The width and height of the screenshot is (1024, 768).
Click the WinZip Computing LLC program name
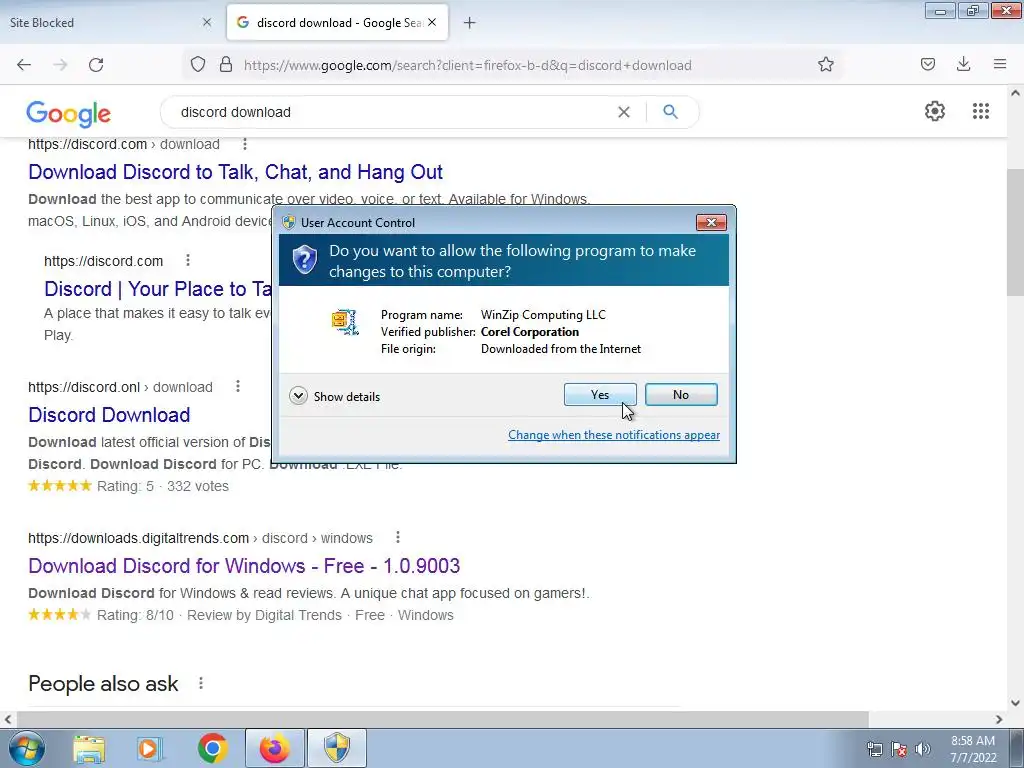tap(543, 315)
